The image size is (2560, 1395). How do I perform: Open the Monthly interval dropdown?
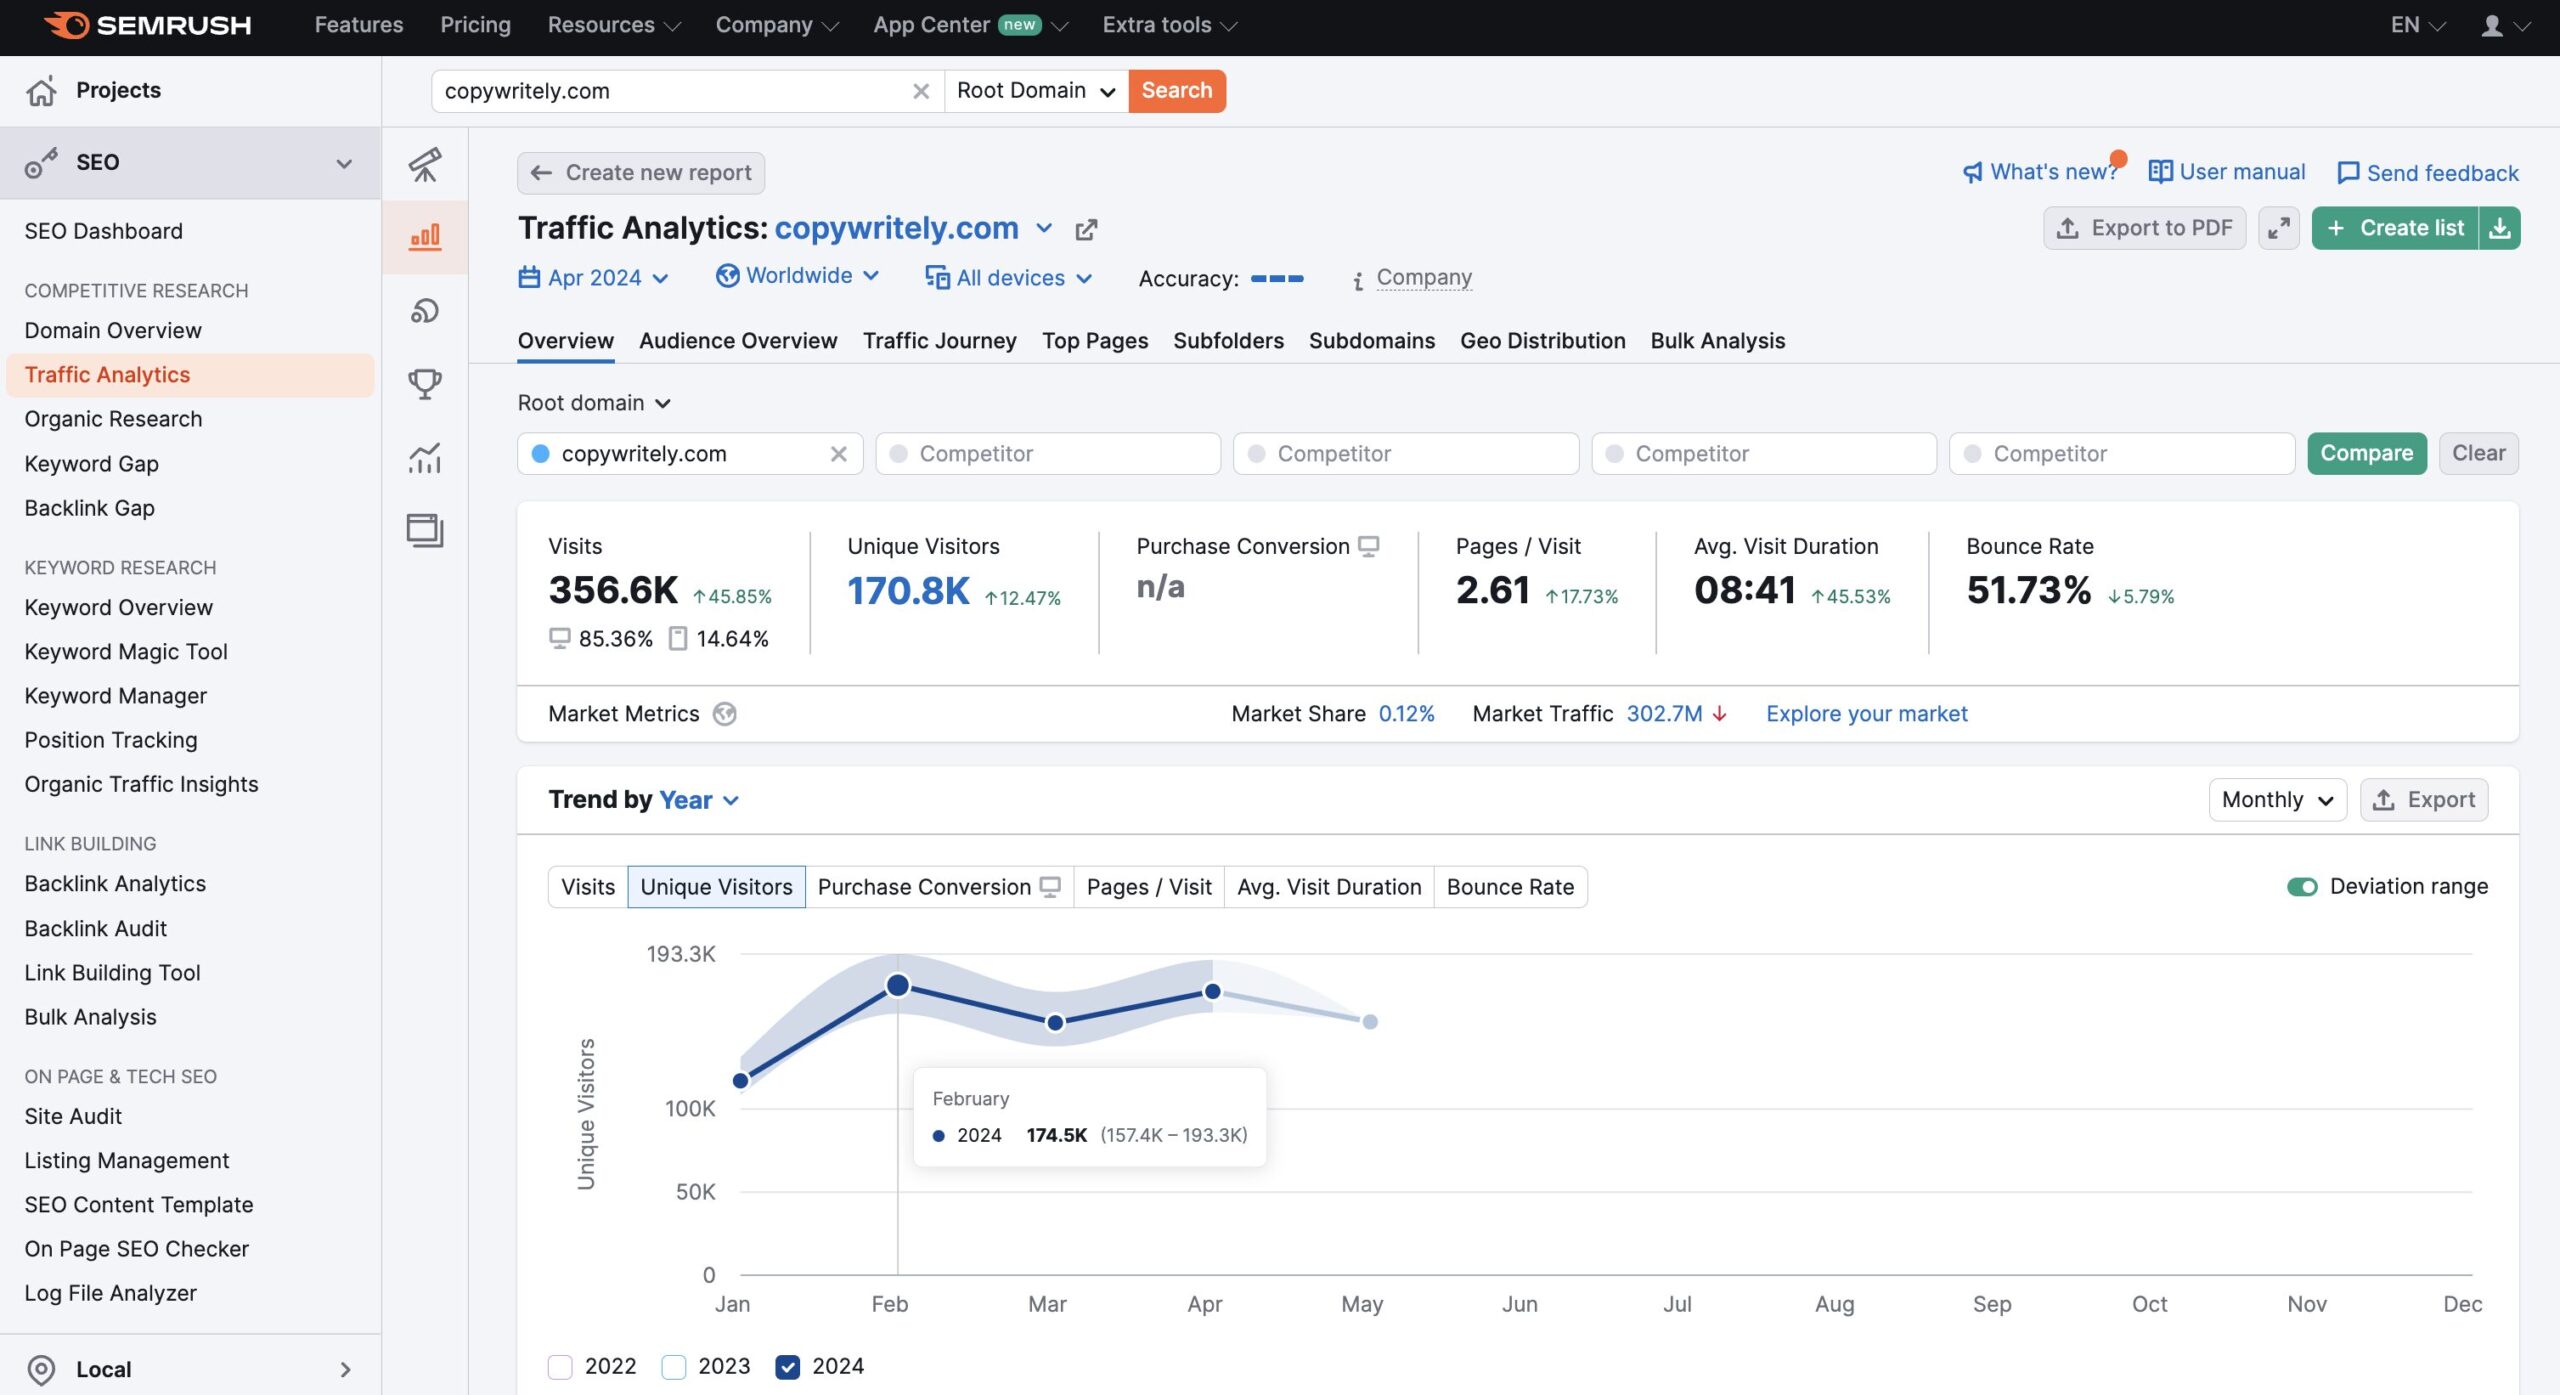click(2276, 800)
